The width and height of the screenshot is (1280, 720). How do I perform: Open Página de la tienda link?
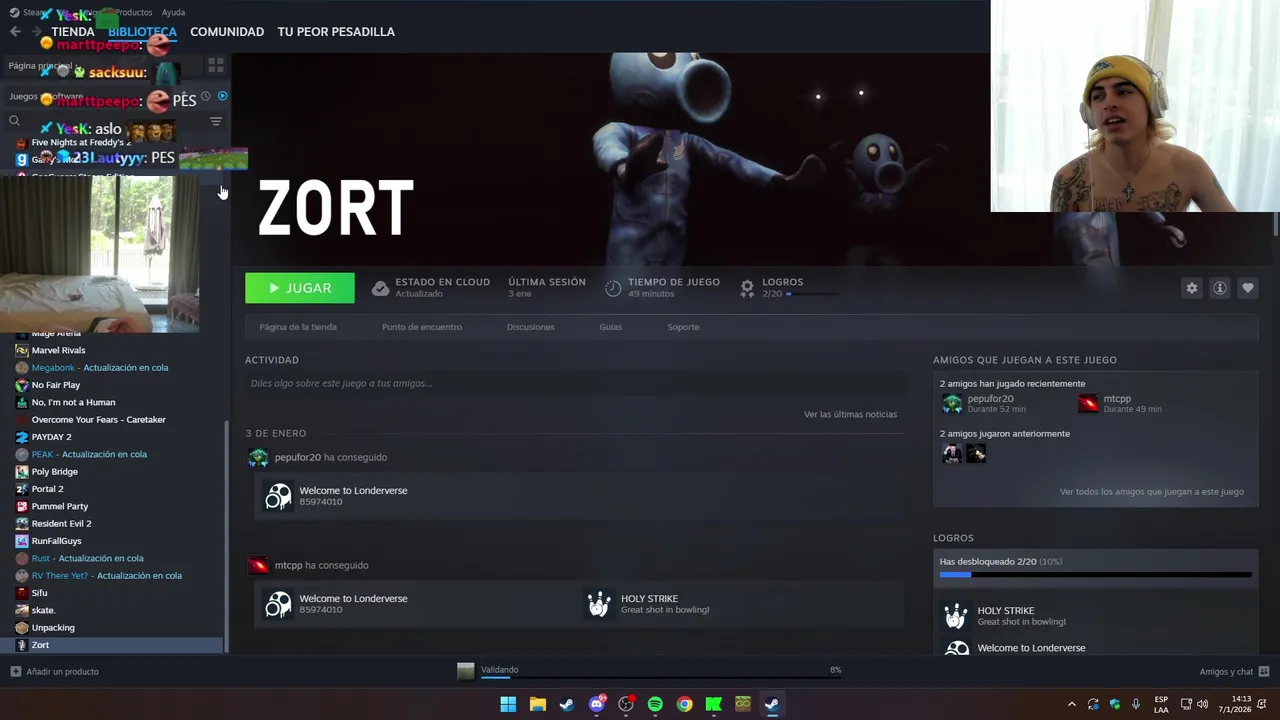tap(298, 327)
